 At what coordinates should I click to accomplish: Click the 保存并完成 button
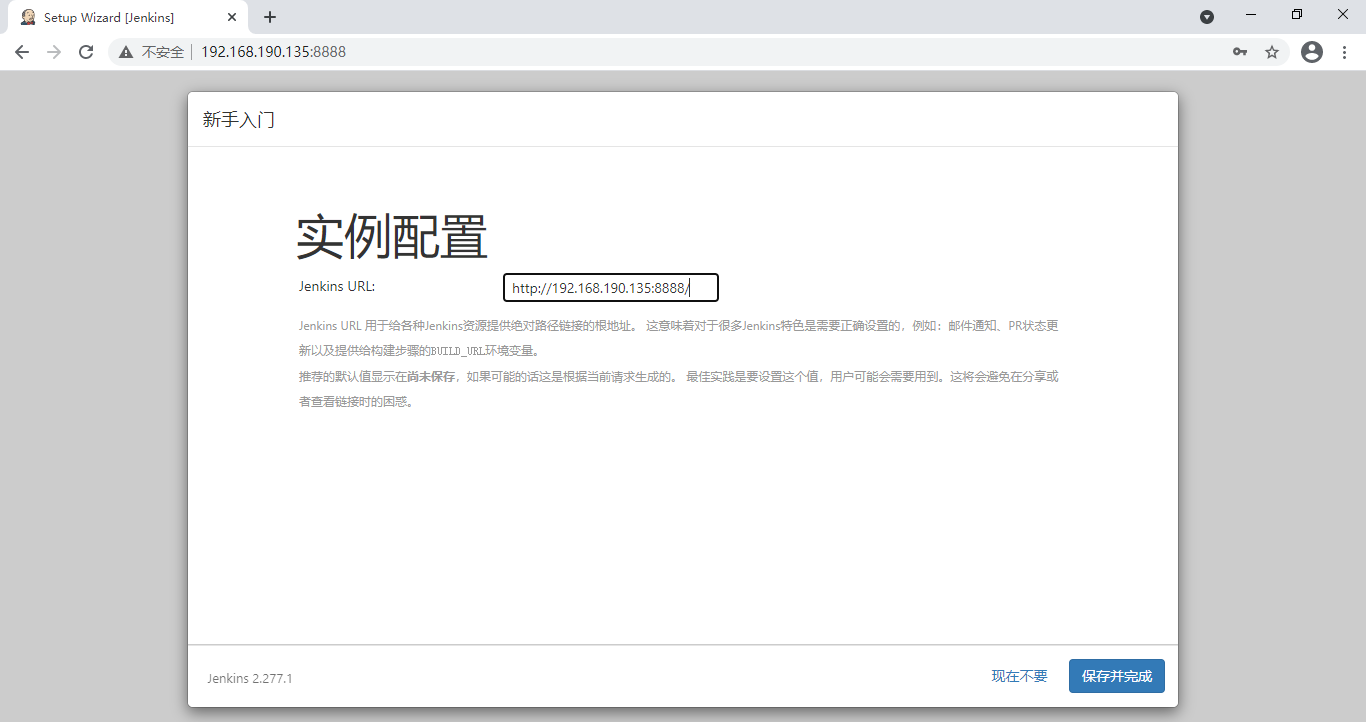tap(1116, 676)
